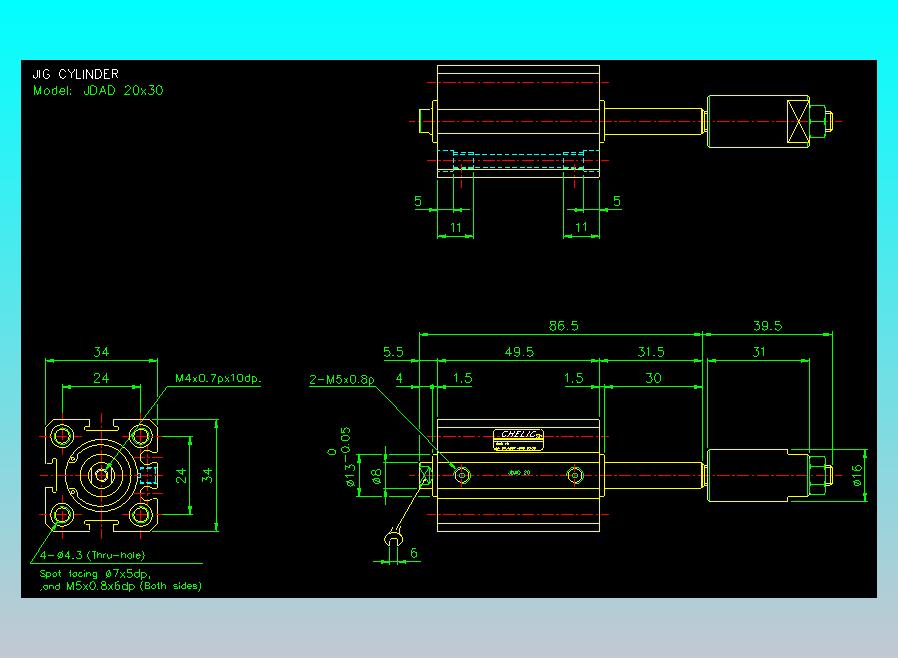Click the JIG CYLINDER title text
Image resolution: width=898 pixels, height=658 pixels.
pos(76,74)
